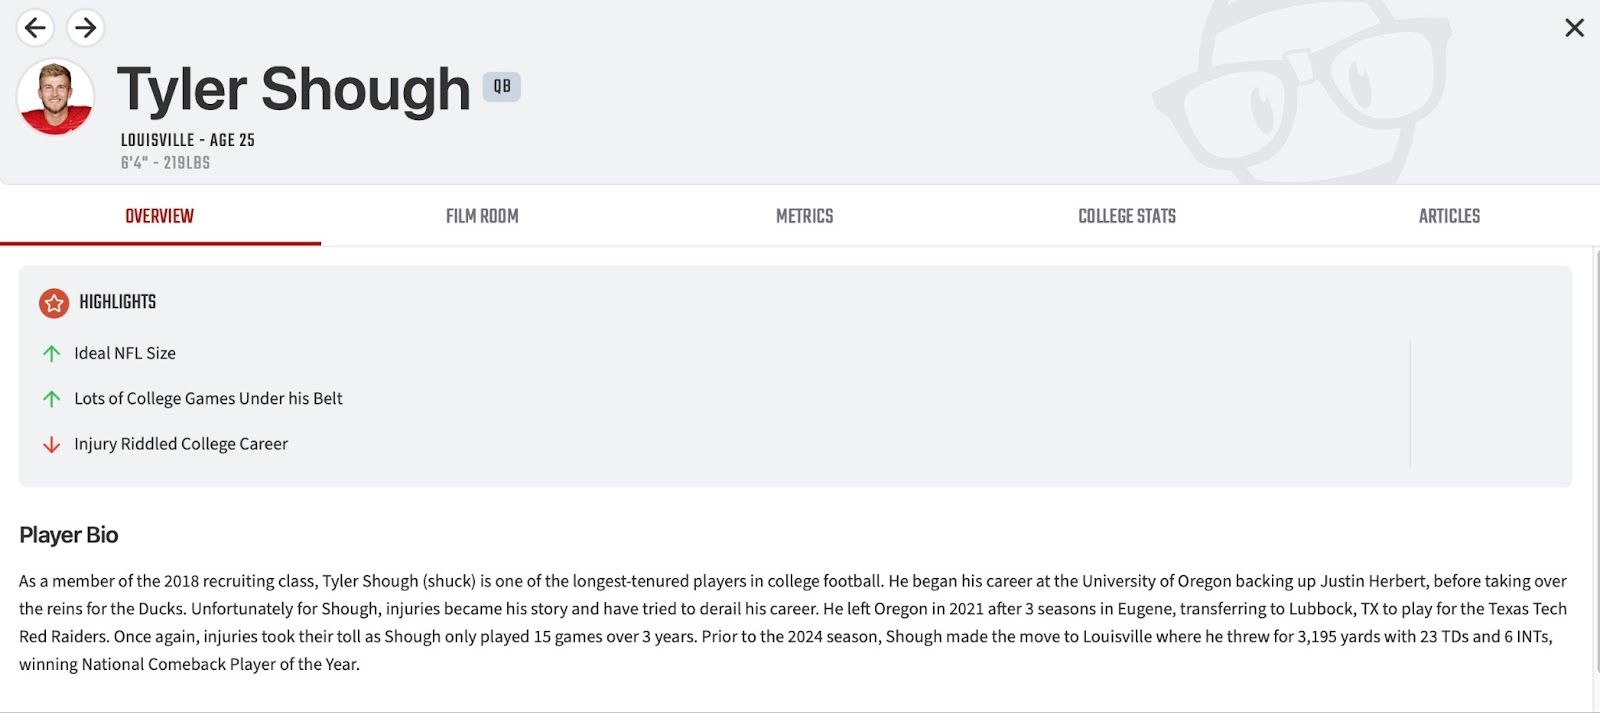The width and height of the screenshot is (1600, 713).
Task: Go to next player with forward arrow
Action: 86,28
